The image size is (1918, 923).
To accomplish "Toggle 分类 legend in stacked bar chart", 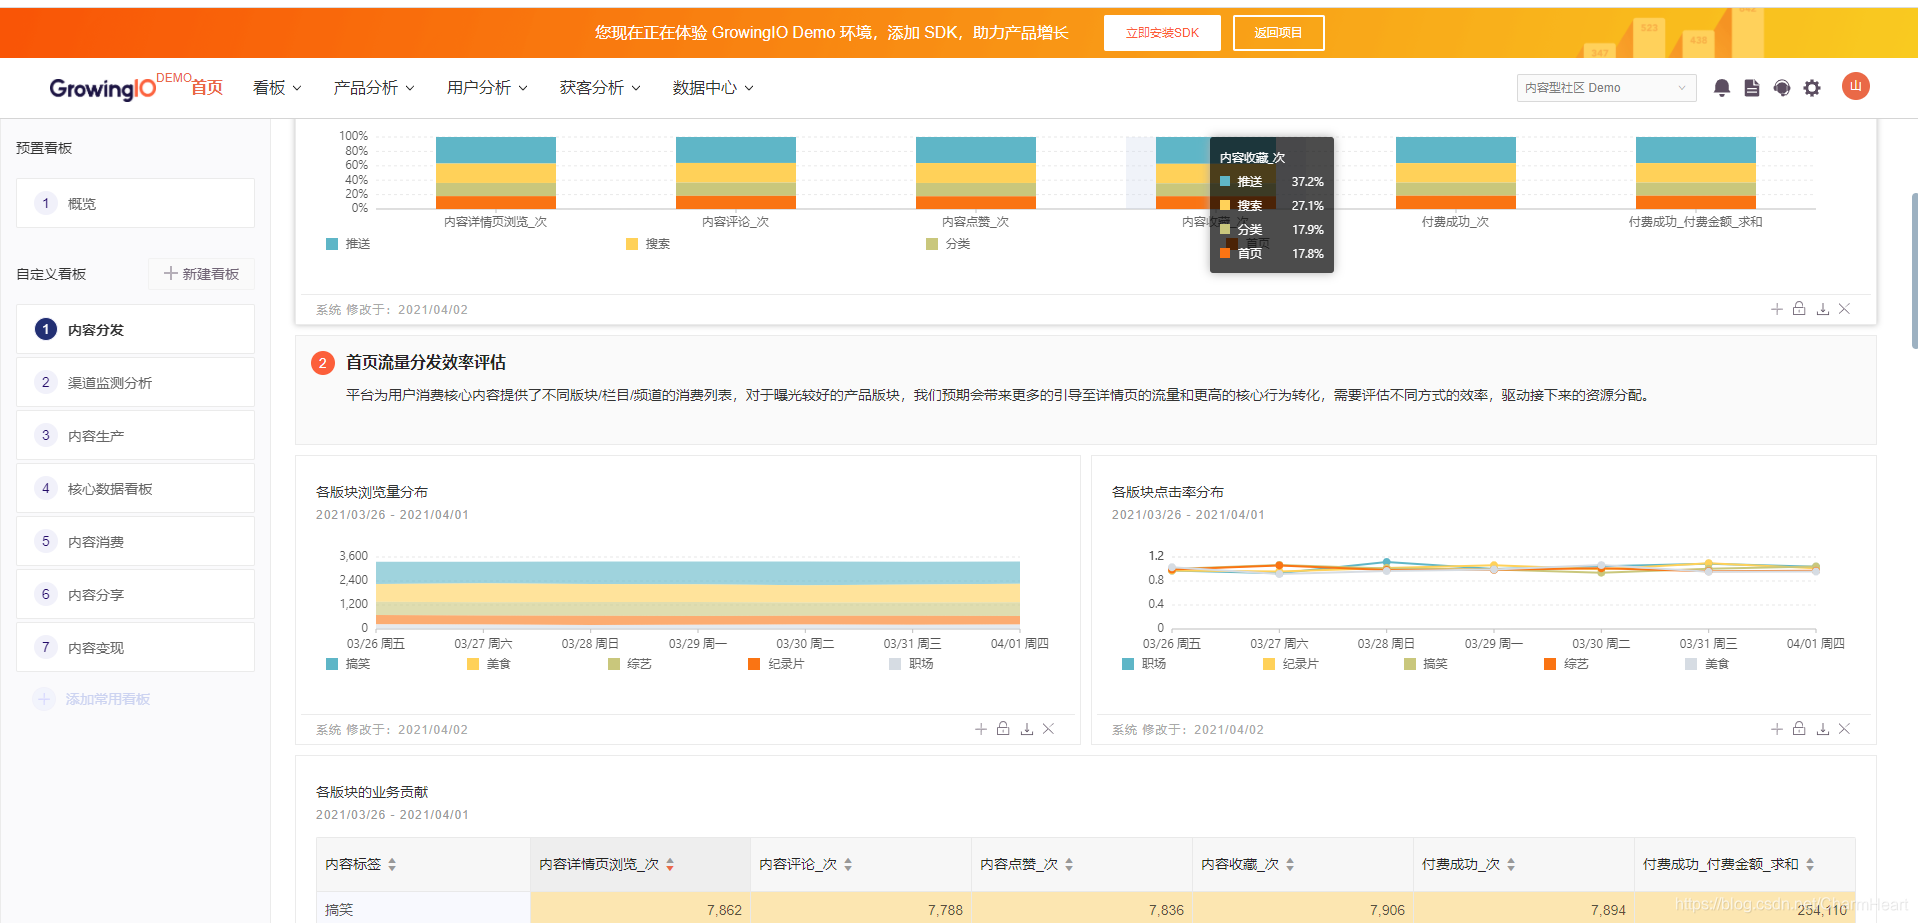I will coord(948,244).
